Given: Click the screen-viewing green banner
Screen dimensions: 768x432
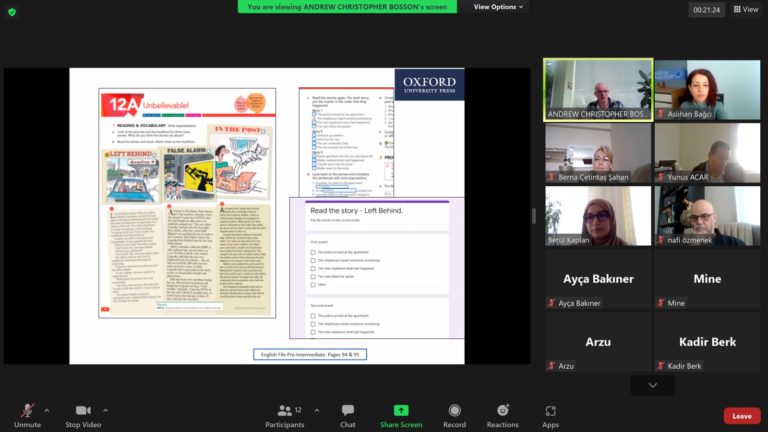Looking at the screenshot, I should (x=347, y=7).
